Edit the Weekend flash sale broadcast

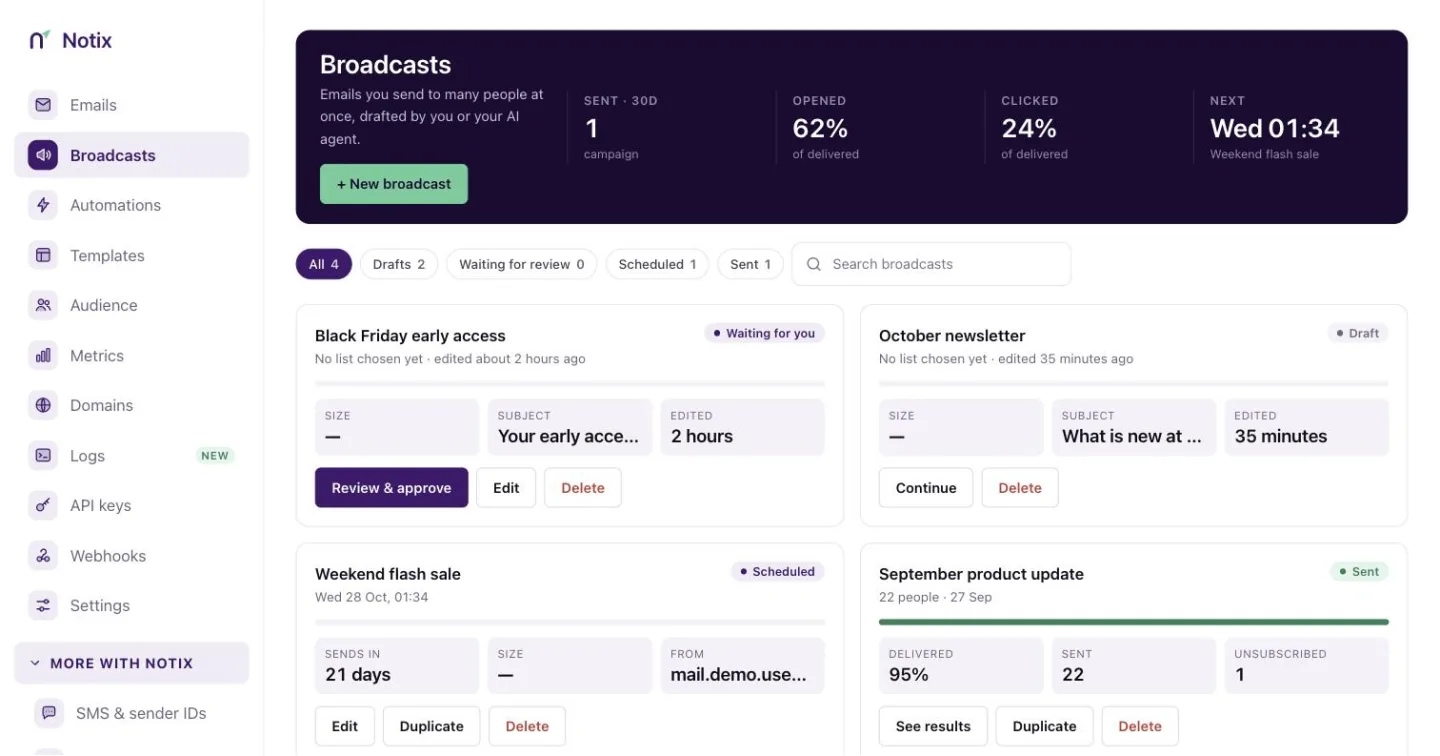[345, 726]
